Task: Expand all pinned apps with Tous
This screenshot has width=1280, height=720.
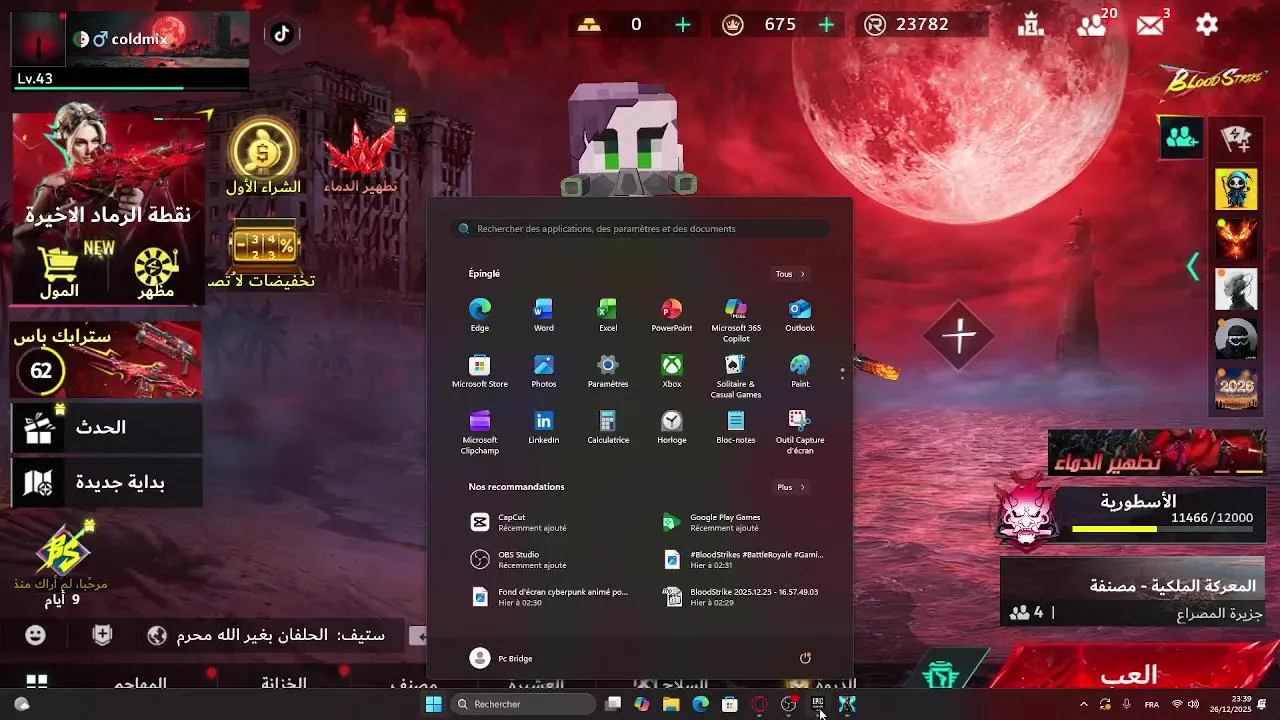Action: (x=790, y=274)
